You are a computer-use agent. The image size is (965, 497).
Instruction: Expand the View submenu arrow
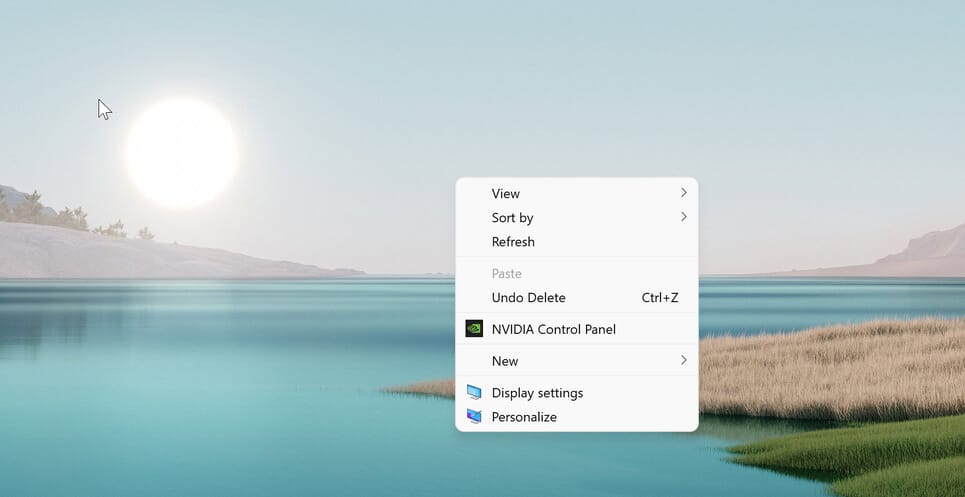684,193
